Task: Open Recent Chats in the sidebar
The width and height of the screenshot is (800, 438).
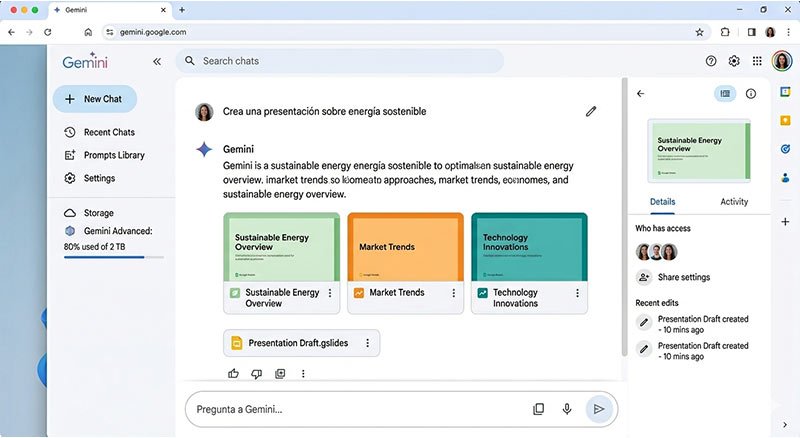Action: click(x=109, y=132)
